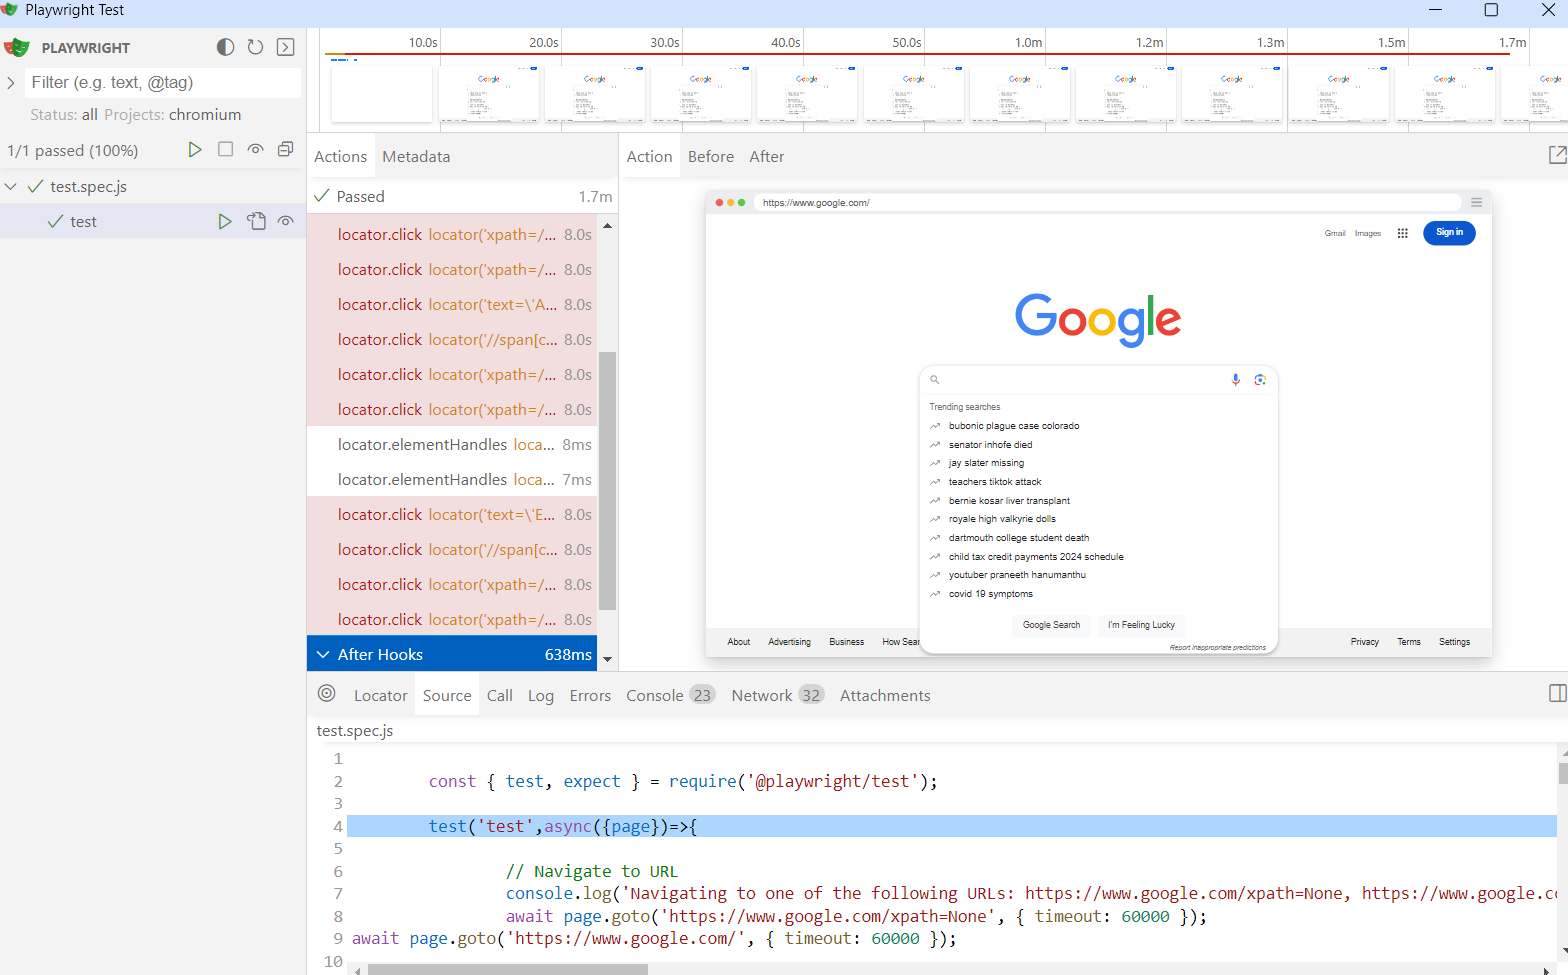This screenshot has width=1568, height=975.
Task: Open the Source tab
Action: (447, 695)
